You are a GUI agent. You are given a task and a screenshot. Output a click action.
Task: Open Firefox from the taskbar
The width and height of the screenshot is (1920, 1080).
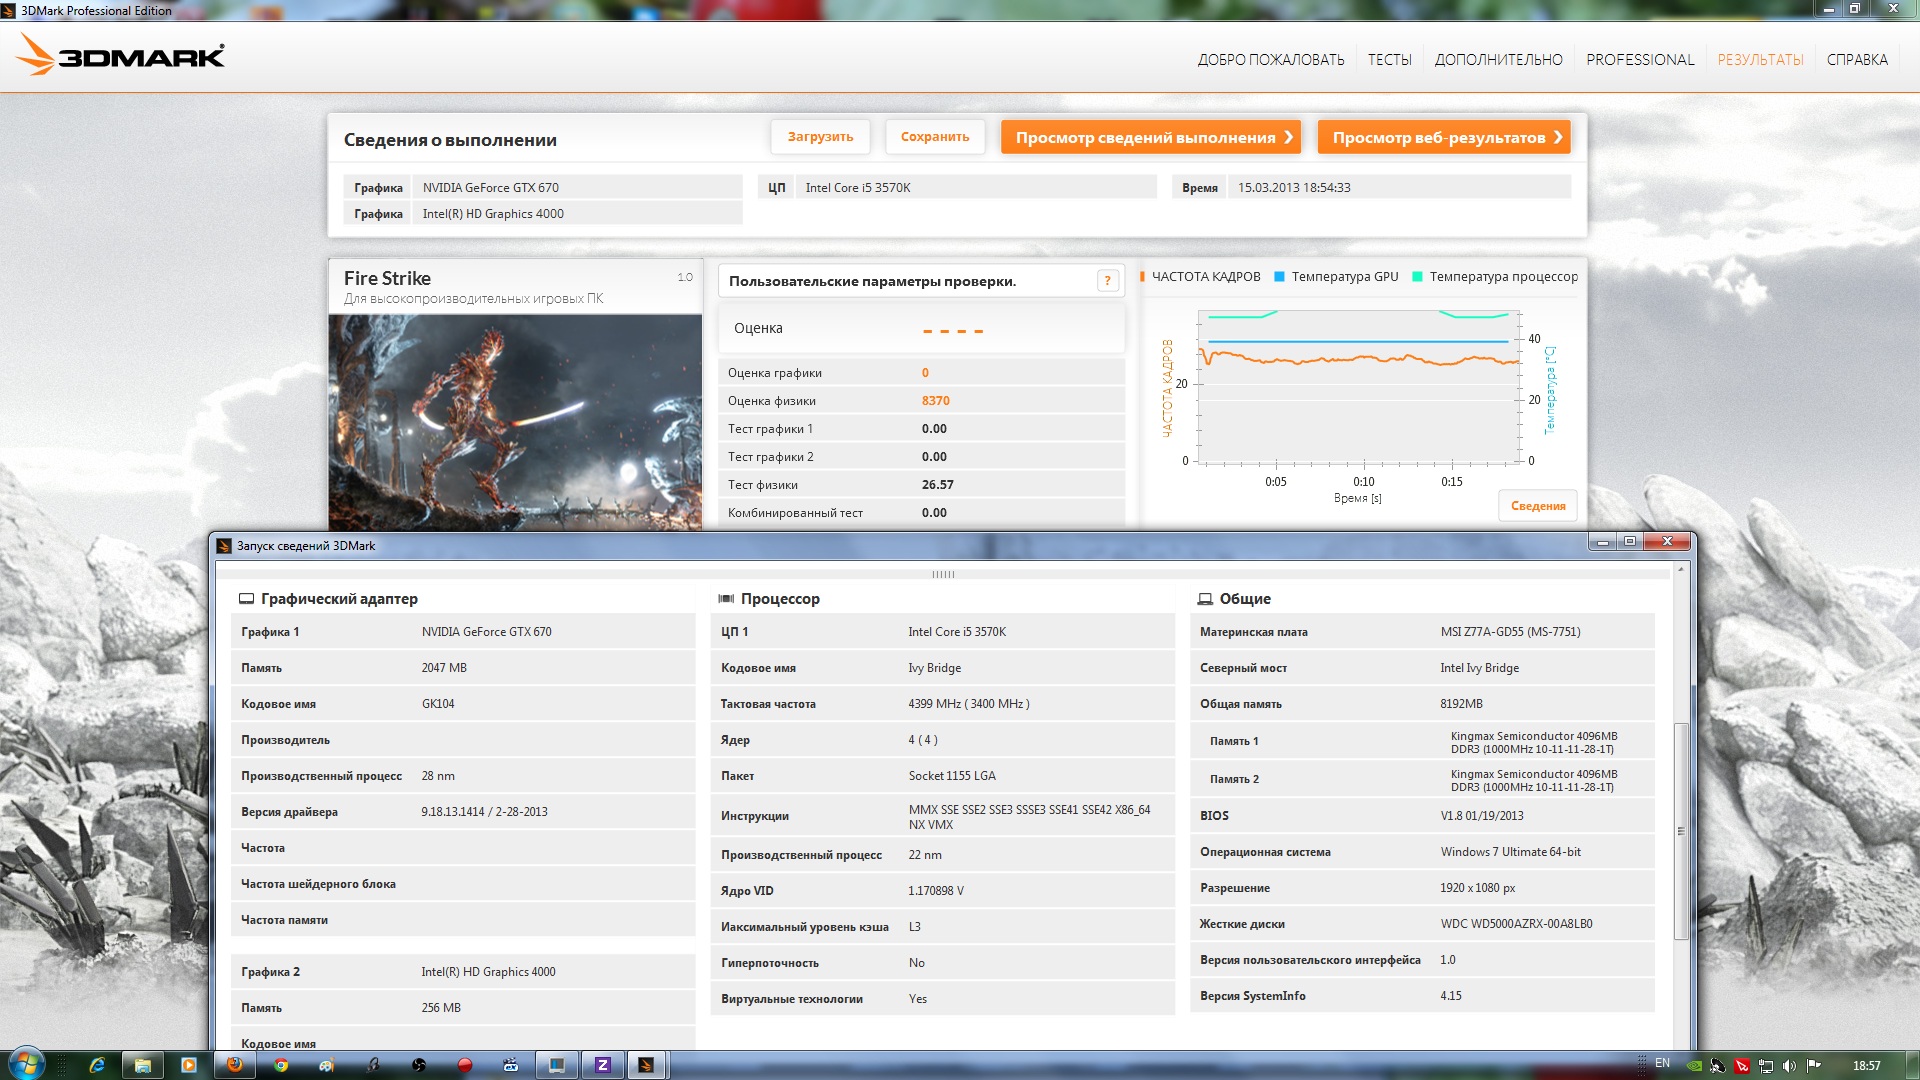pyautogui.click(x=235, y=1065)
